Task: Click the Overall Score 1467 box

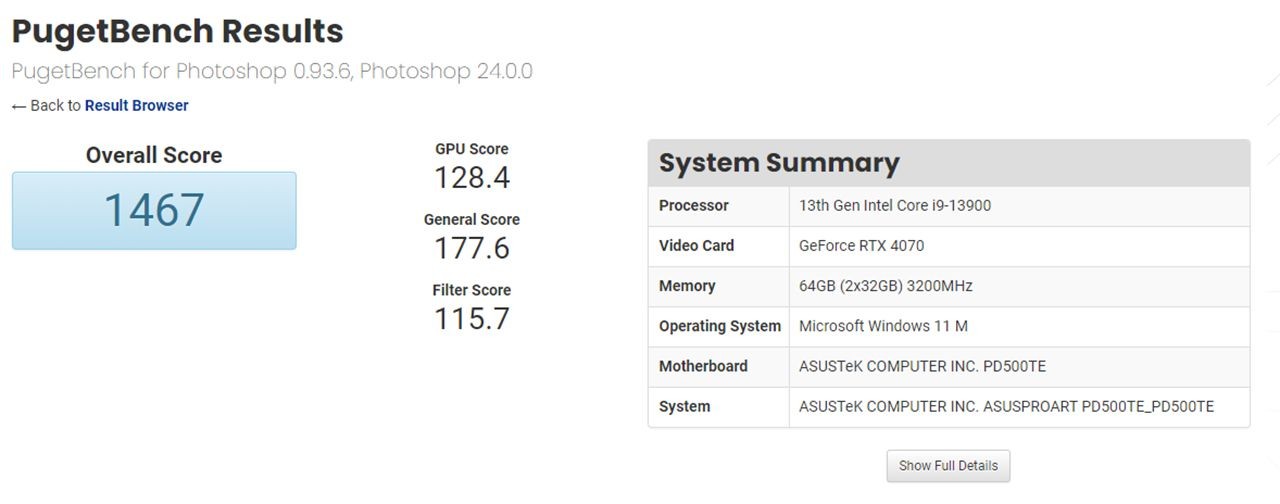Action: click(154, 210)
